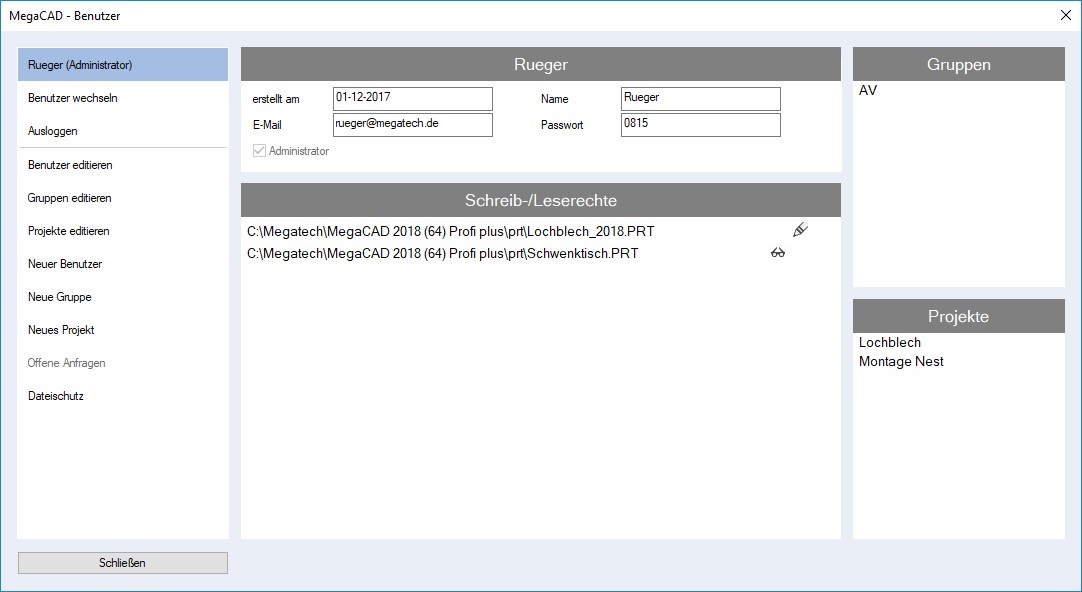This screenshot has width=1082, height=592.
Task: Select Neues Projekt entry
Action: (x=123, y=330)
